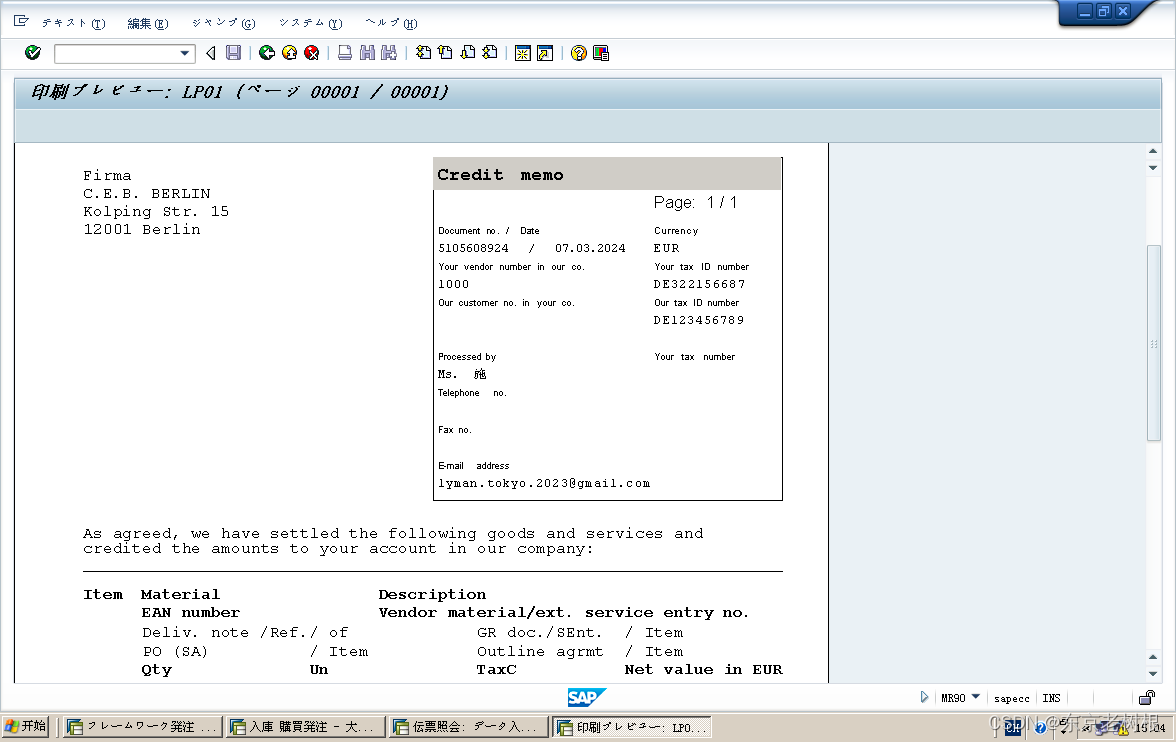Toggle insert mode via INS indicator
1176x742 pixels.
click(x=1050, y=698)
